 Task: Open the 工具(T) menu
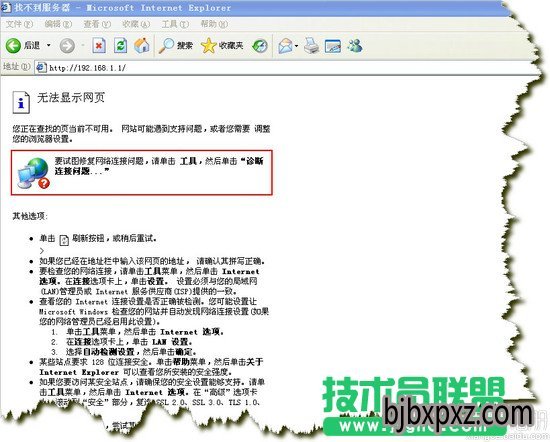point(175,24)
